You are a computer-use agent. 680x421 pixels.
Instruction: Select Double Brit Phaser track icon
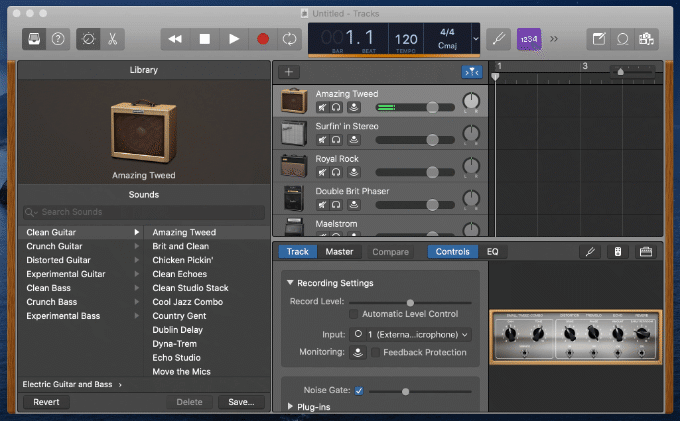(x=294, y=199)
